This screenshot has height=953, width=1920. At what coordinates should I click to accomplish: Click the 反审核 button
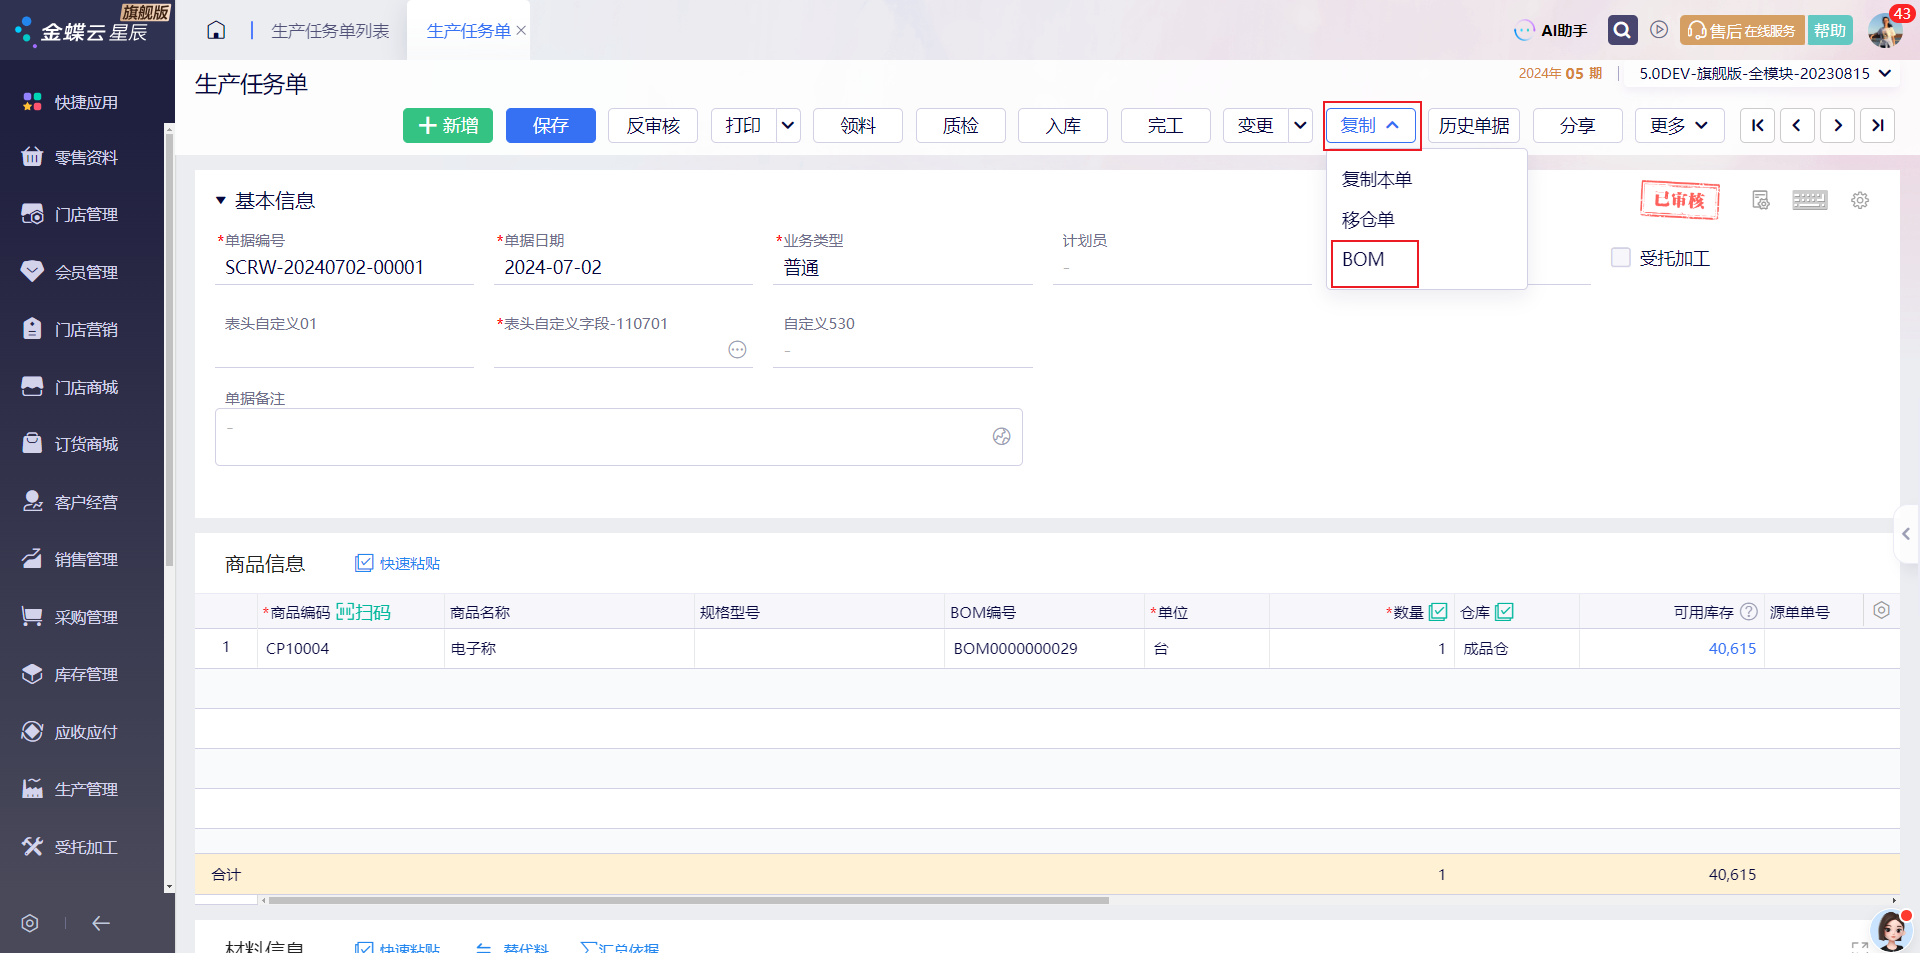(653, 125)
